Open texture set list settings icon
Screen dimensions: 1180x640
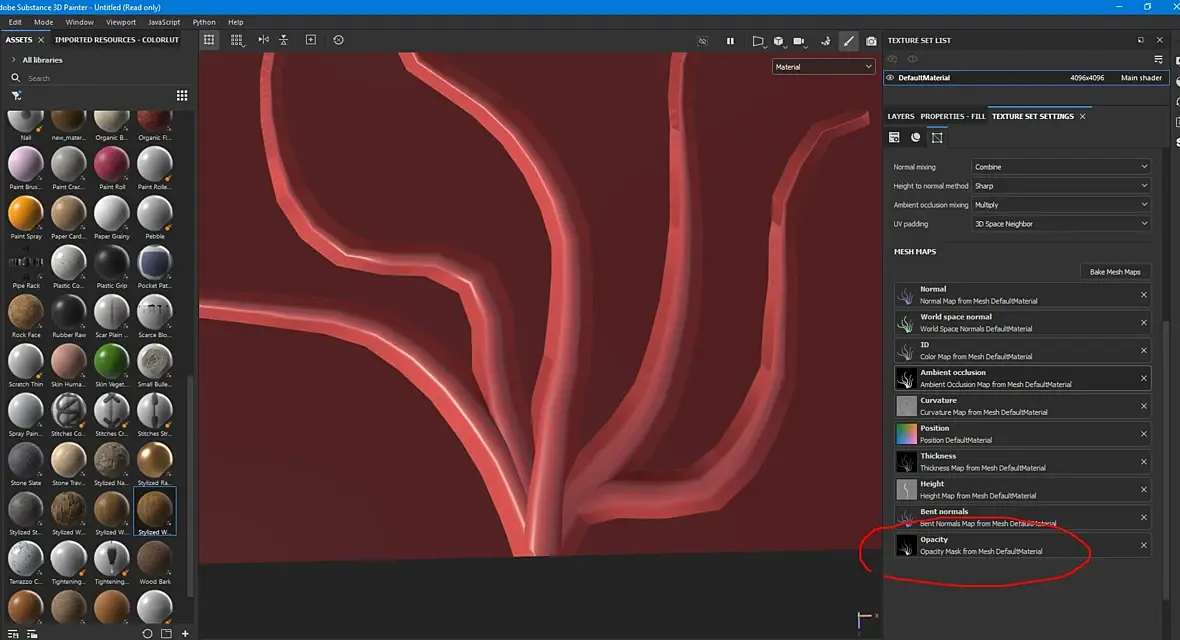(x=1159, y=59)
